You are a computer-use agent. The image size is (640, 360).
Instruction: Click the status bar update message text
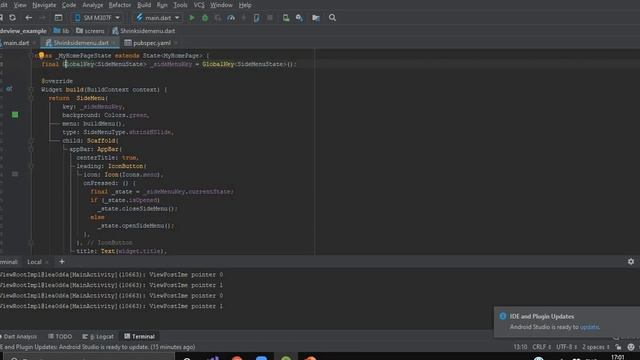click(98, 347)
